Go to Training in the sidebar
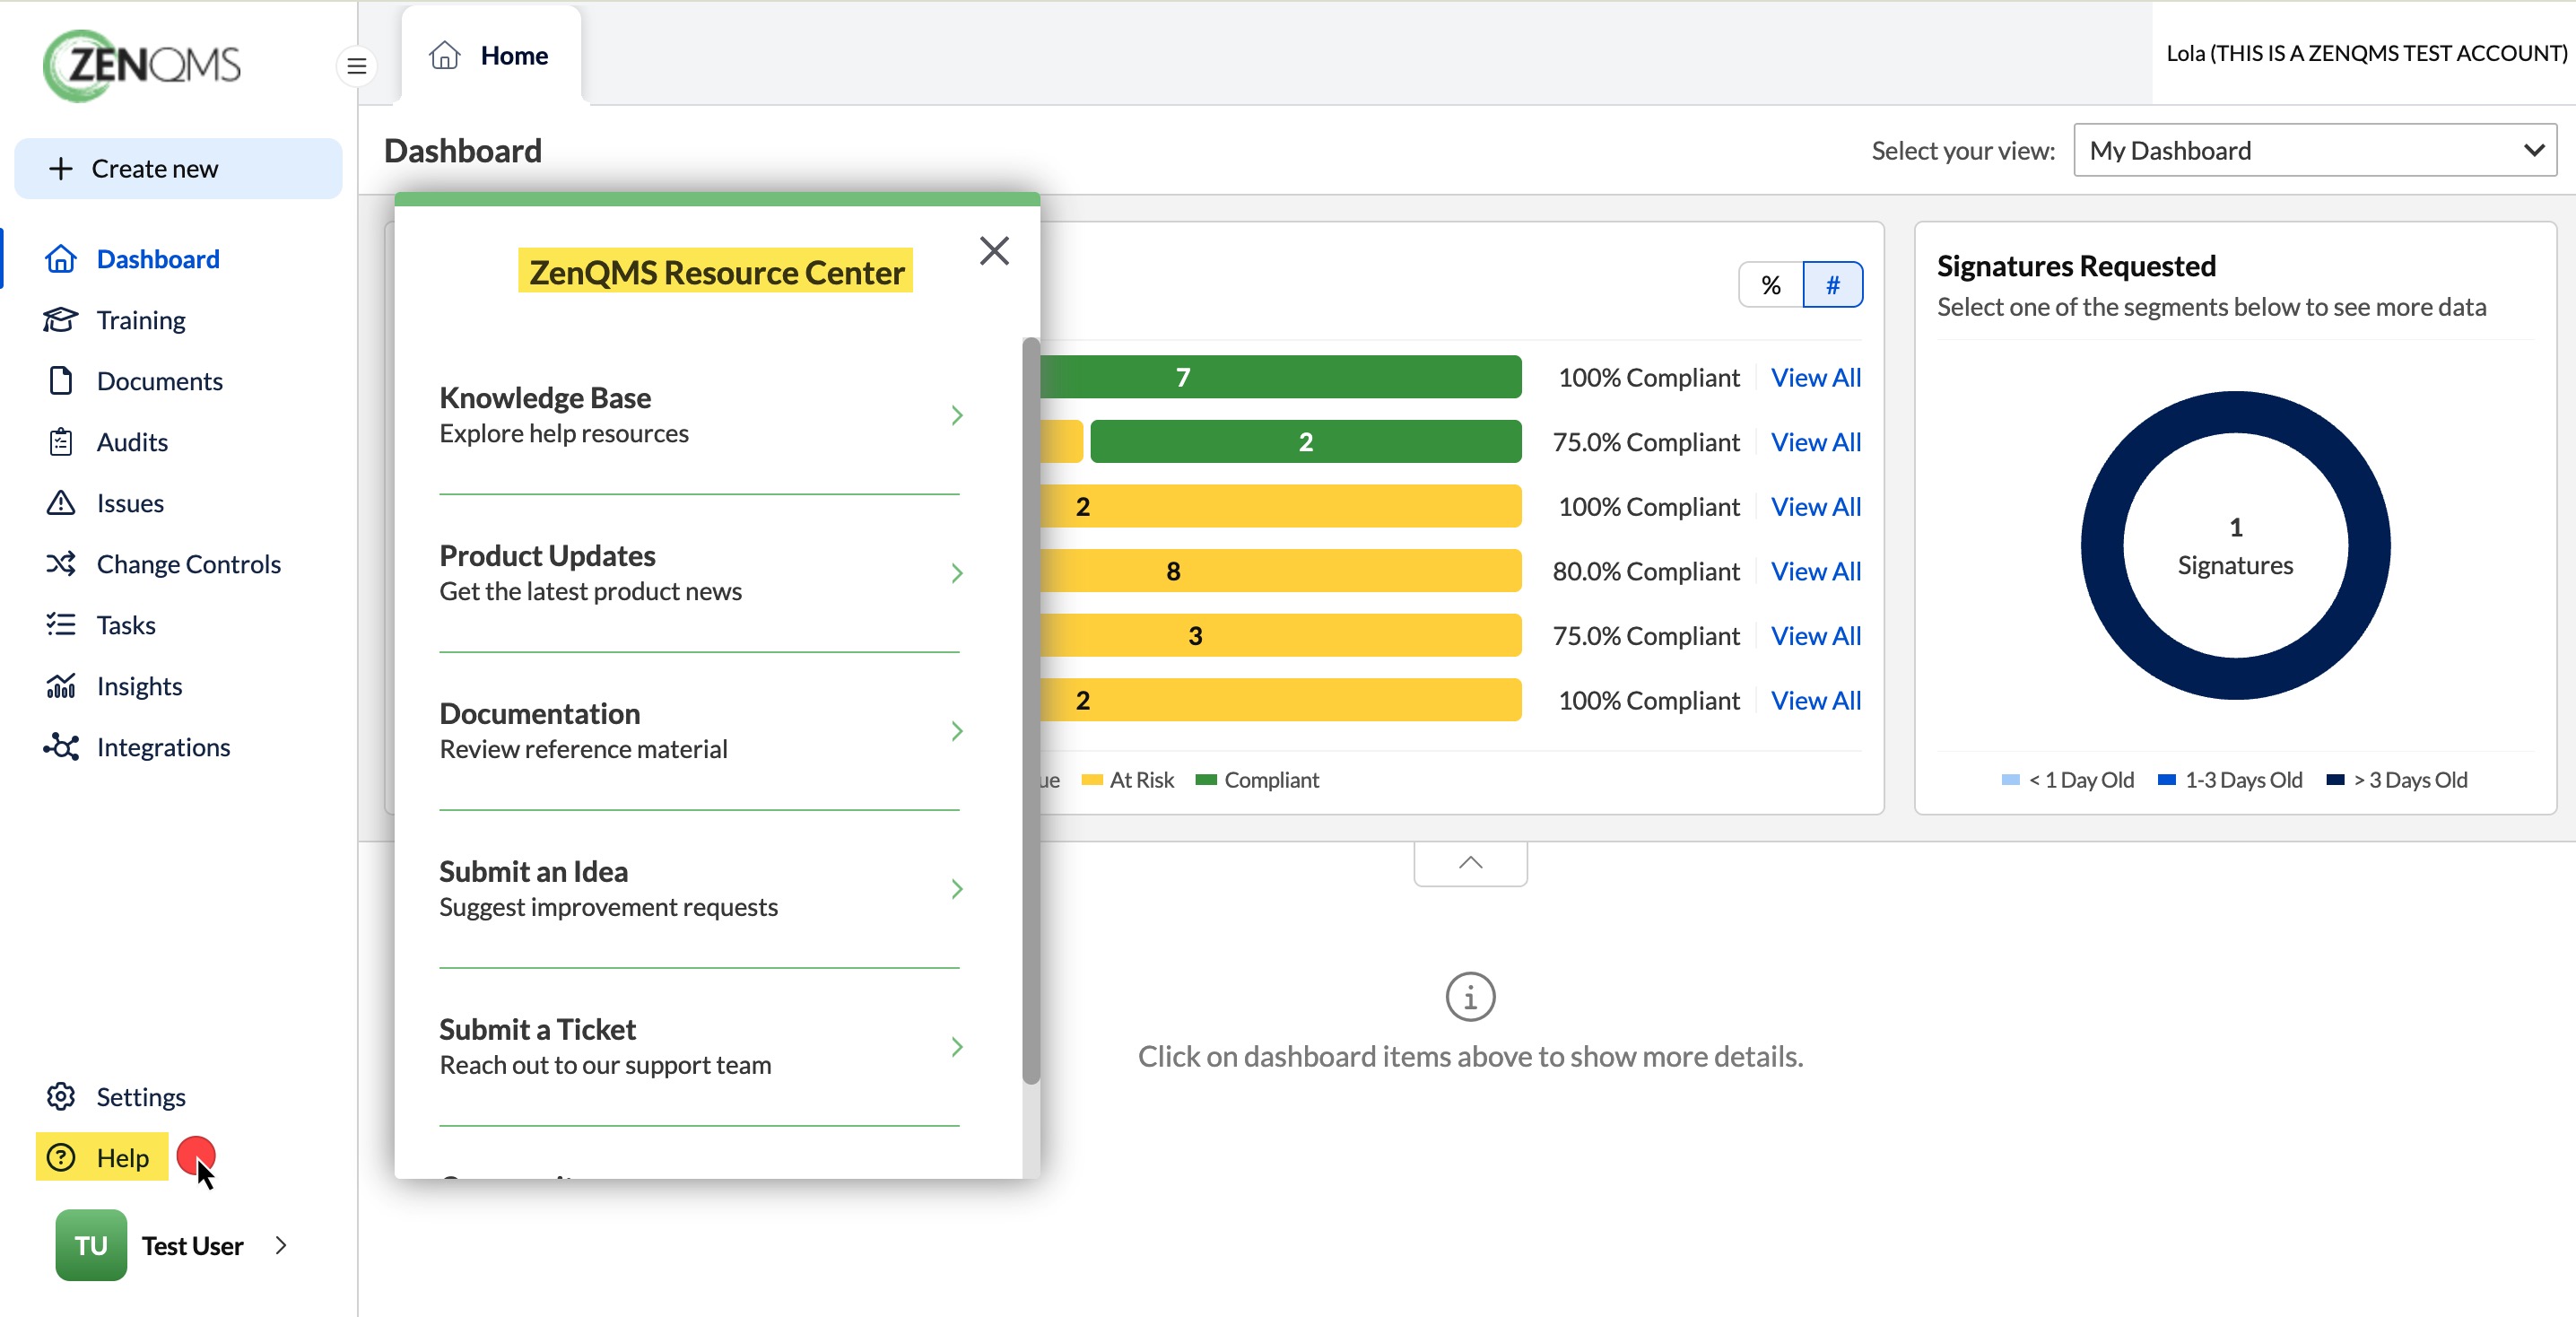The width and height of the screenshot is (2576, 1317). [x=141, y=320]
